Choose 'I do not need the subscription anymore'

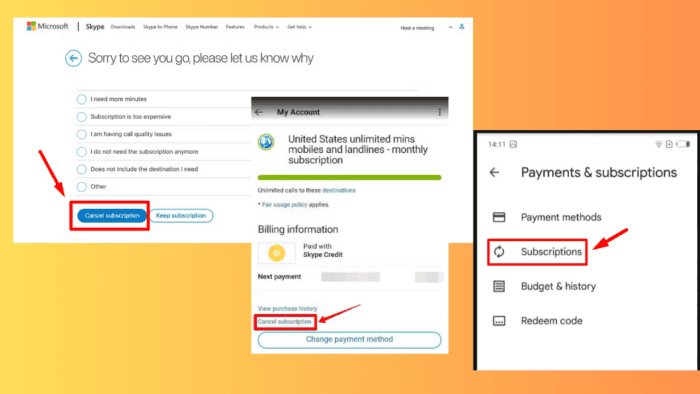click(x=81, y=152)
